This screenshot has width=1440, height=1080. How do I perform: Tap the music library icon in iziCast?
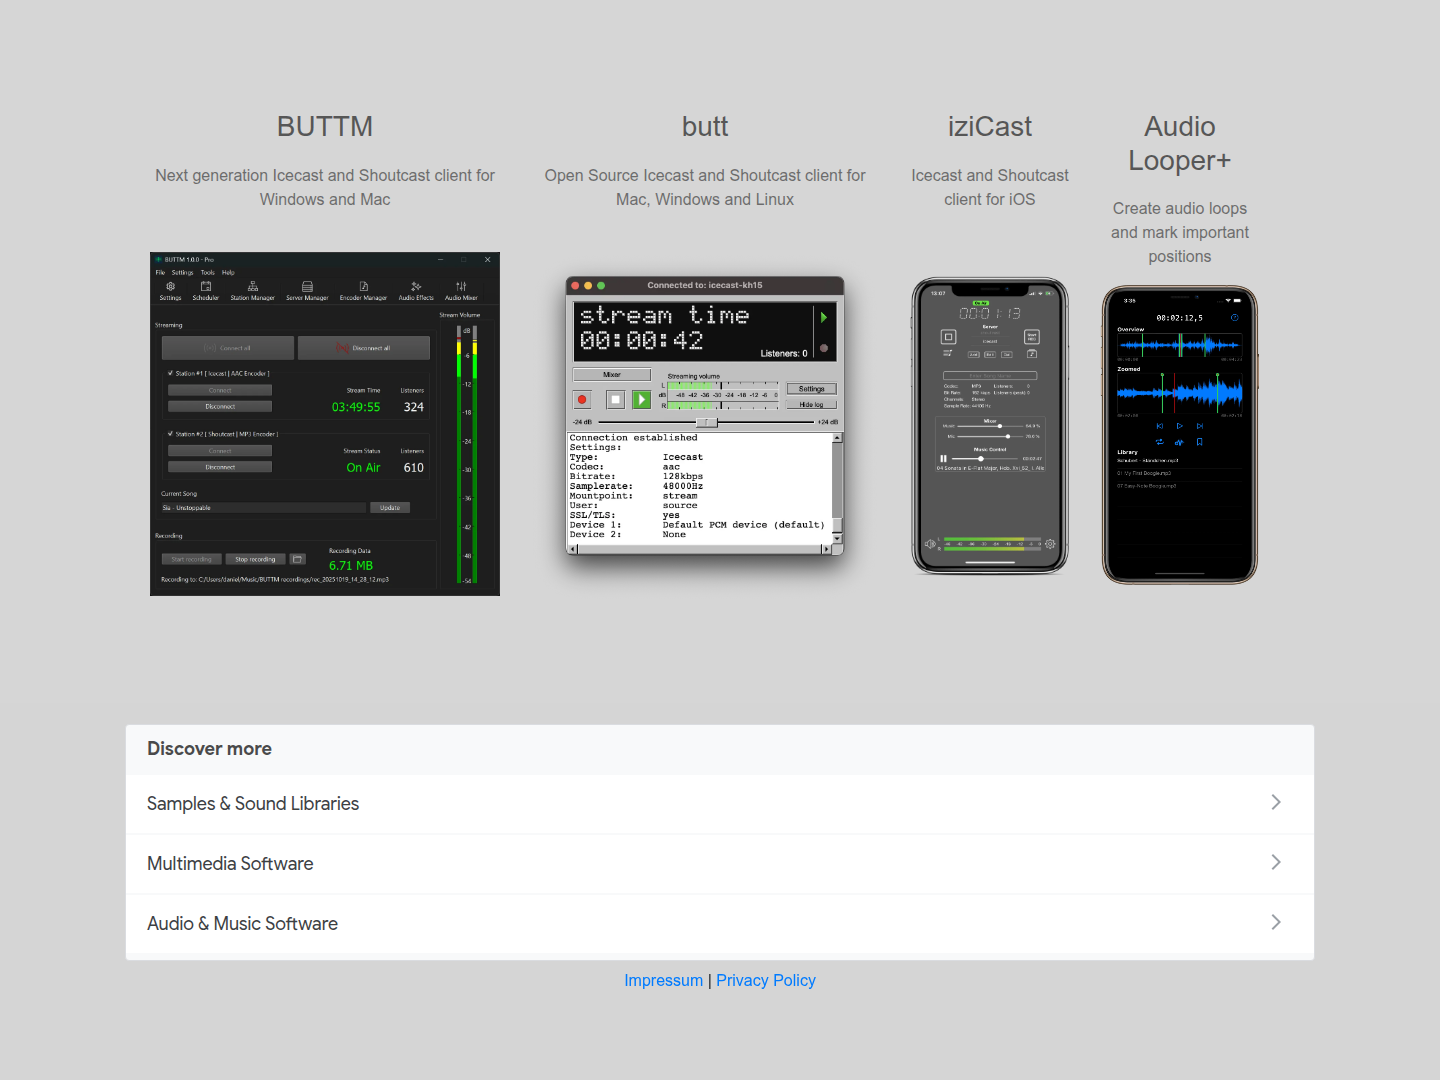click(1032, 354)
